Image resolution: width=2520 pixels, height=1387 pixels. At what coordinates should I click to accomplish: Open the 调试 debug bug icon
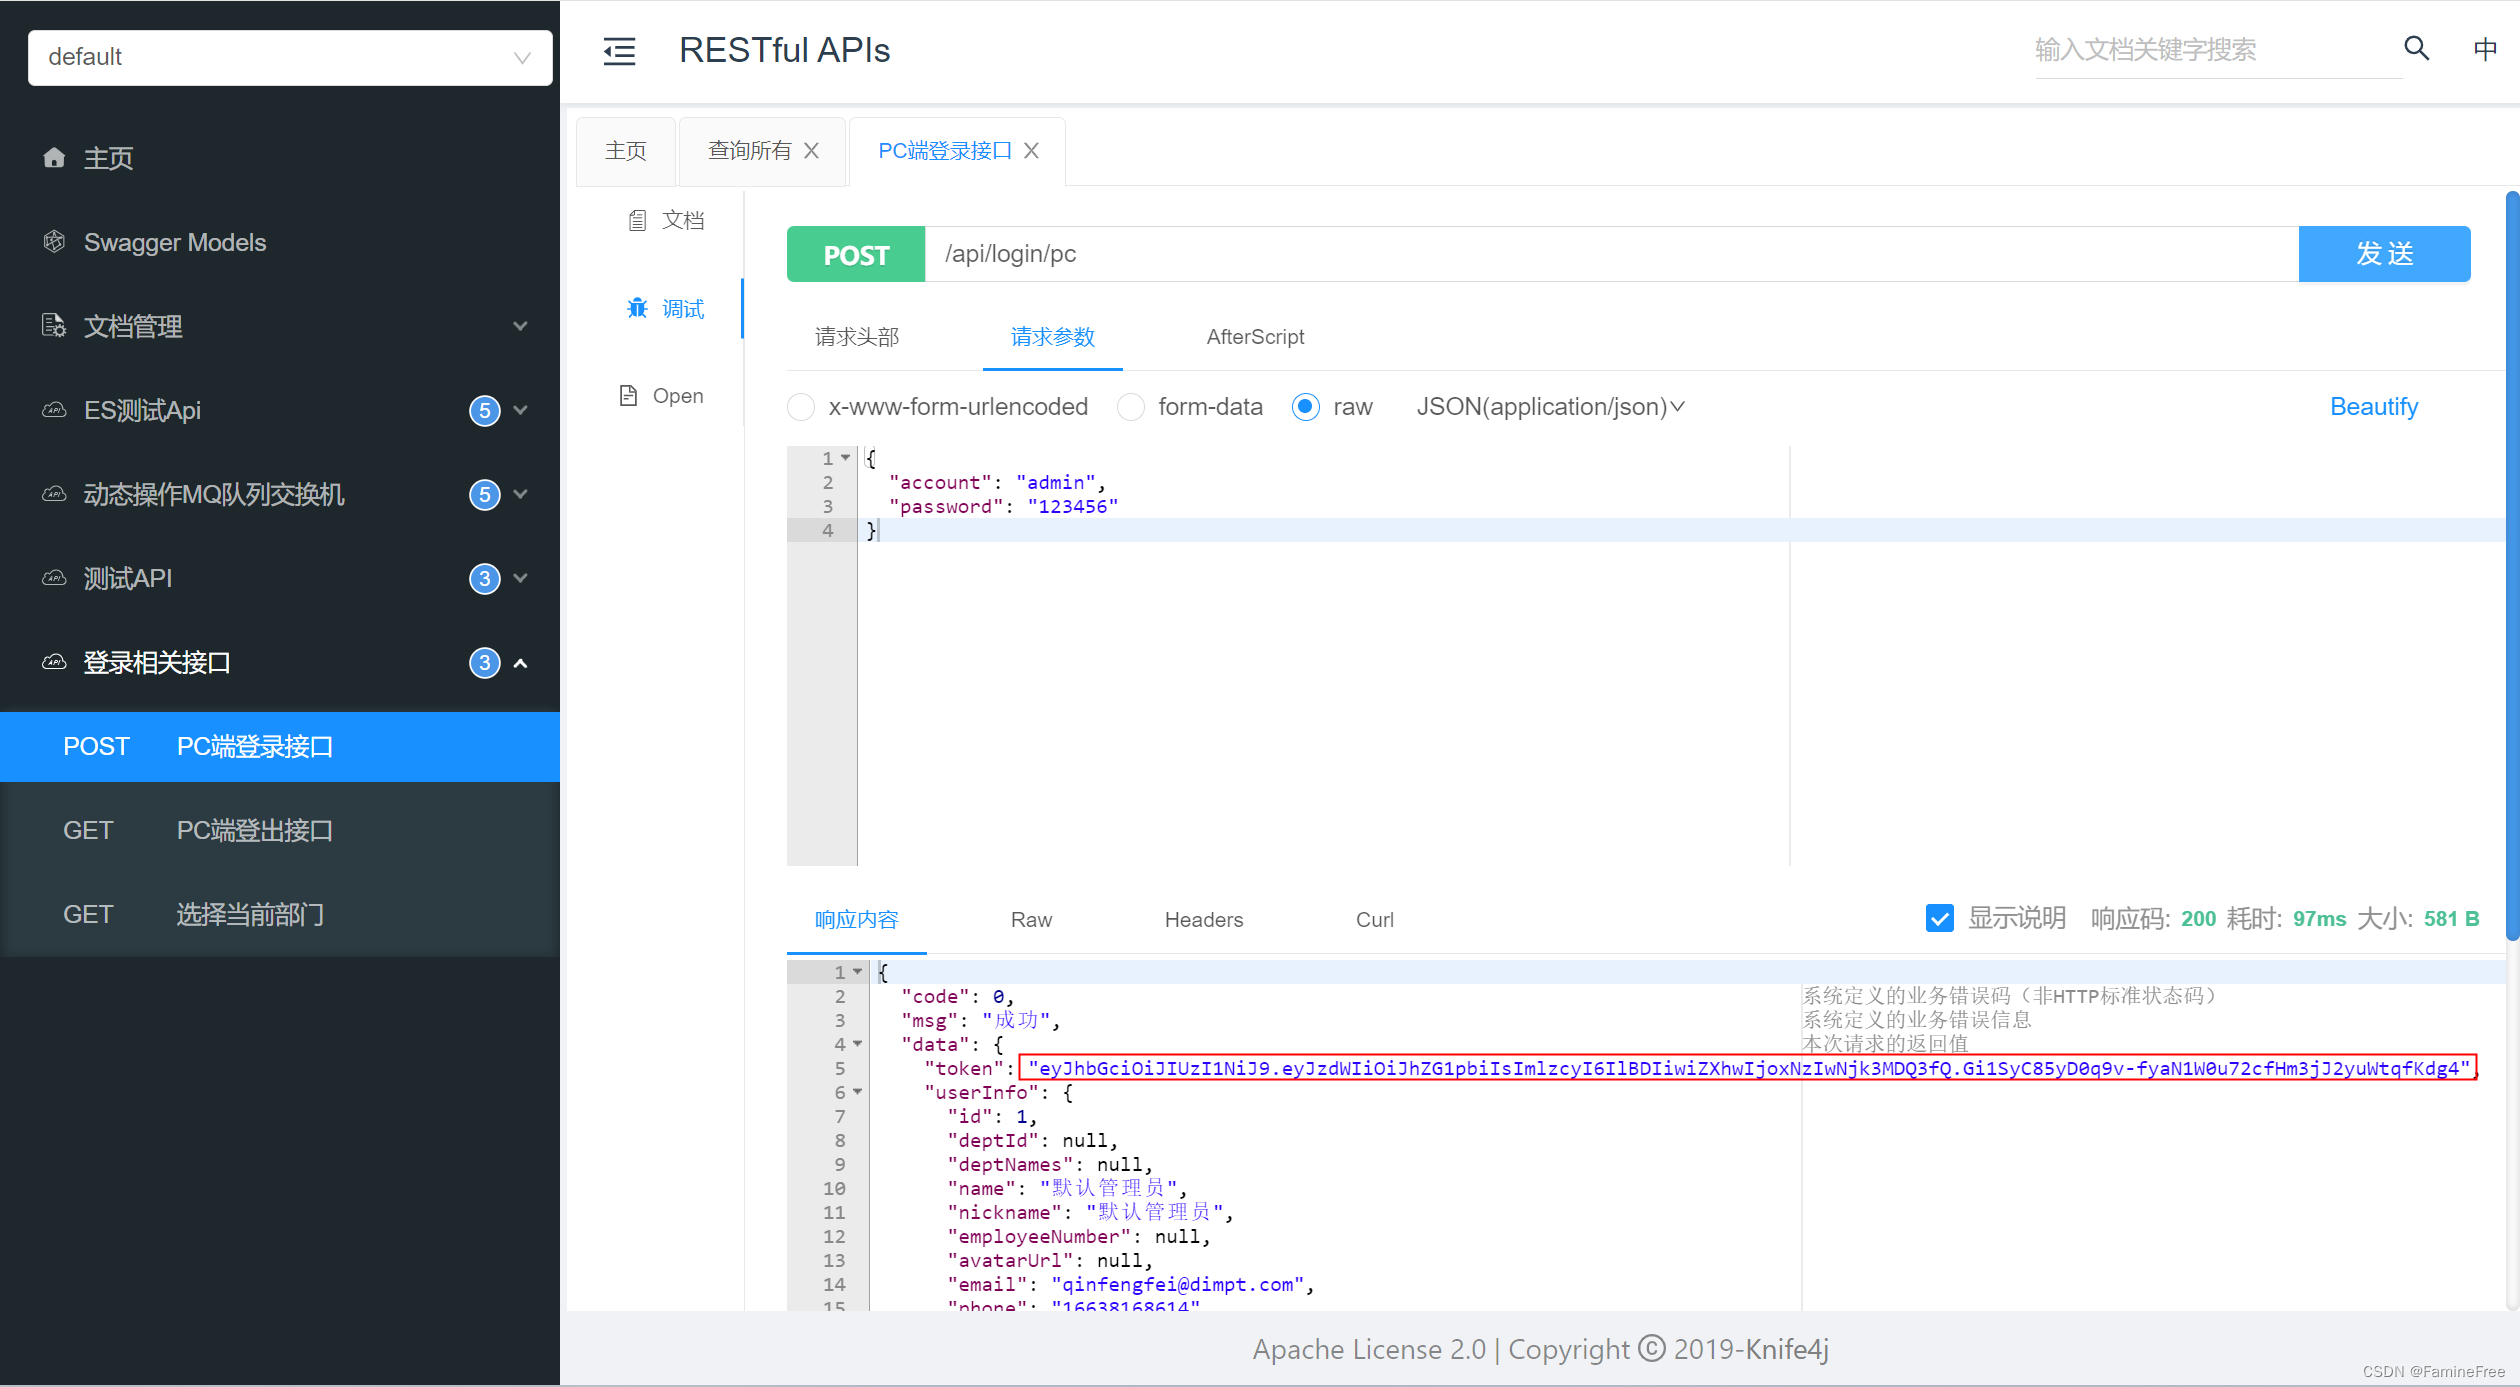(x=637, y=308)
